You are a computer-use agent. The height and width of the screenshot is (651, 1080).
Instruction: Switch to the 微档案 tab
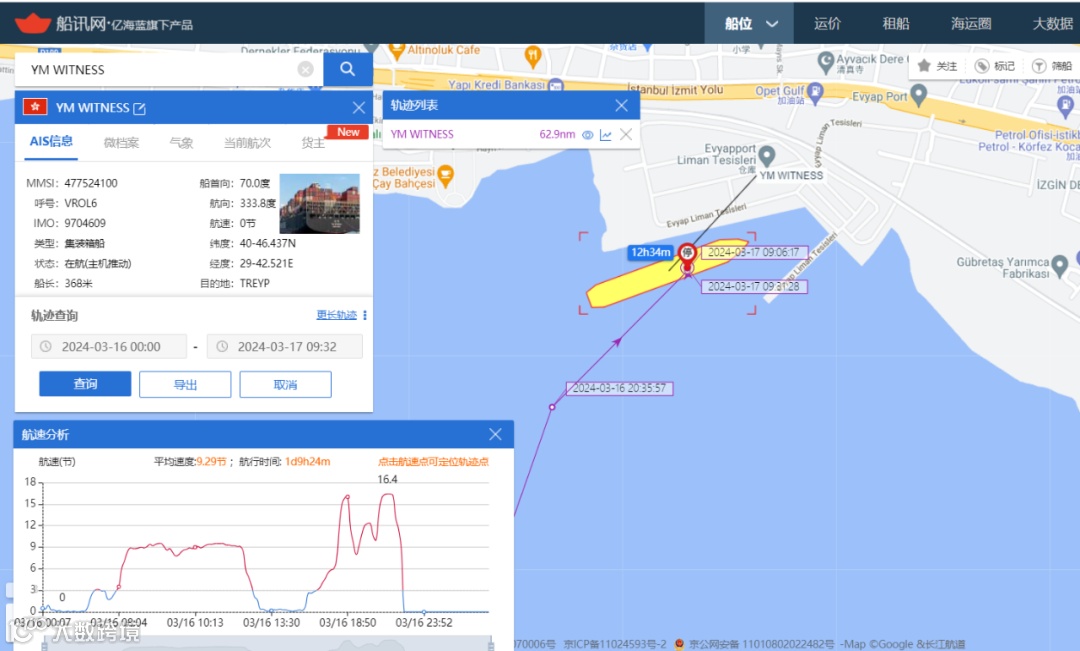pos(121,143)
